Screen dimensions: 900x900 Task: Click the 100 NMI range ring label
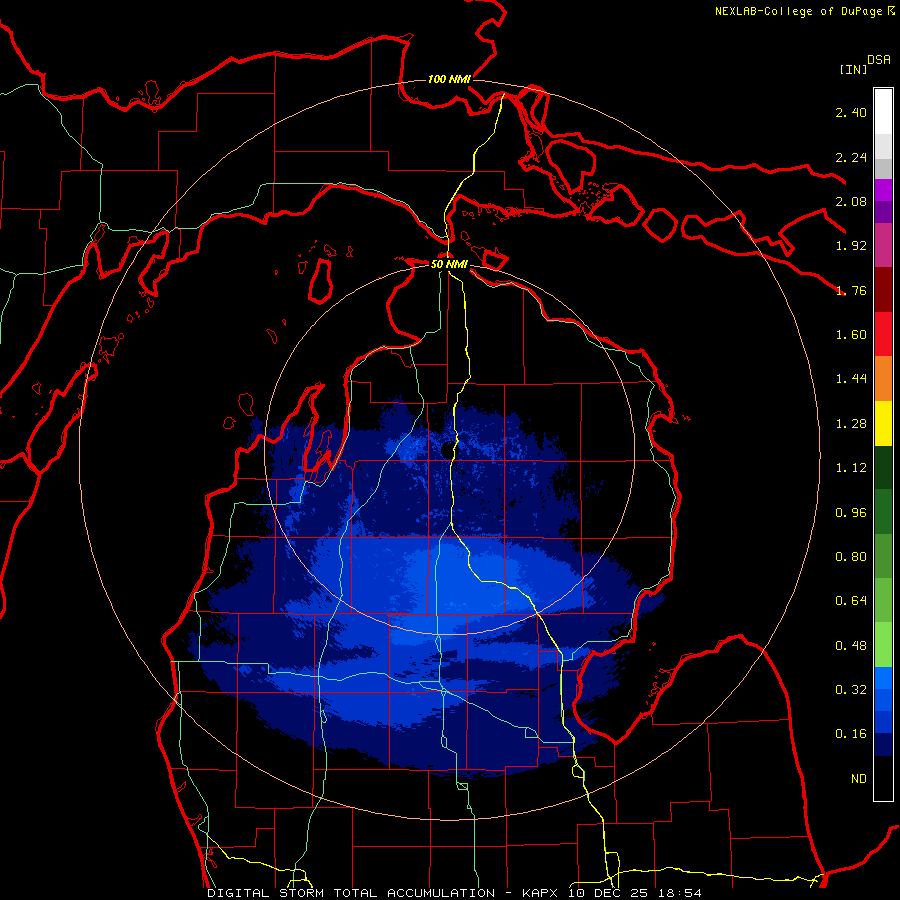(x=449, y=79)
